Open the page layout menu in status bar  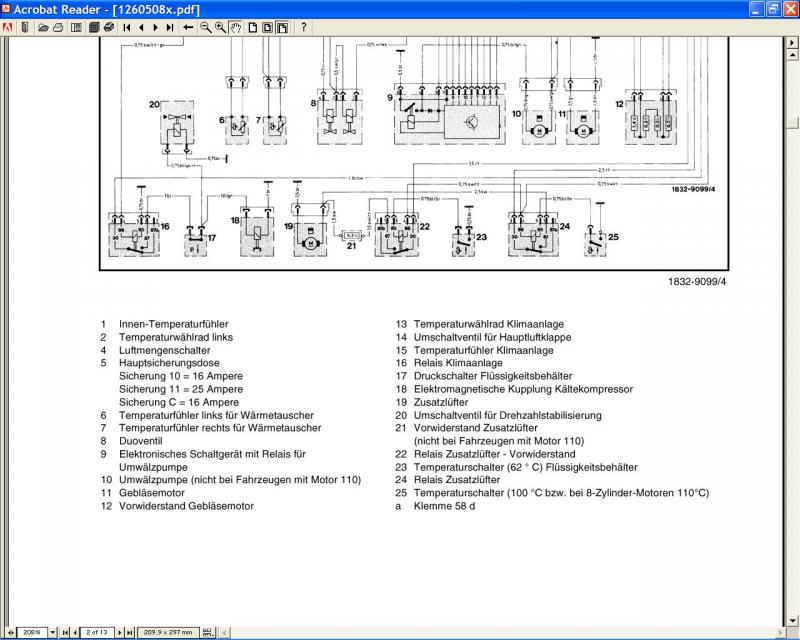[x=207, y=632]
